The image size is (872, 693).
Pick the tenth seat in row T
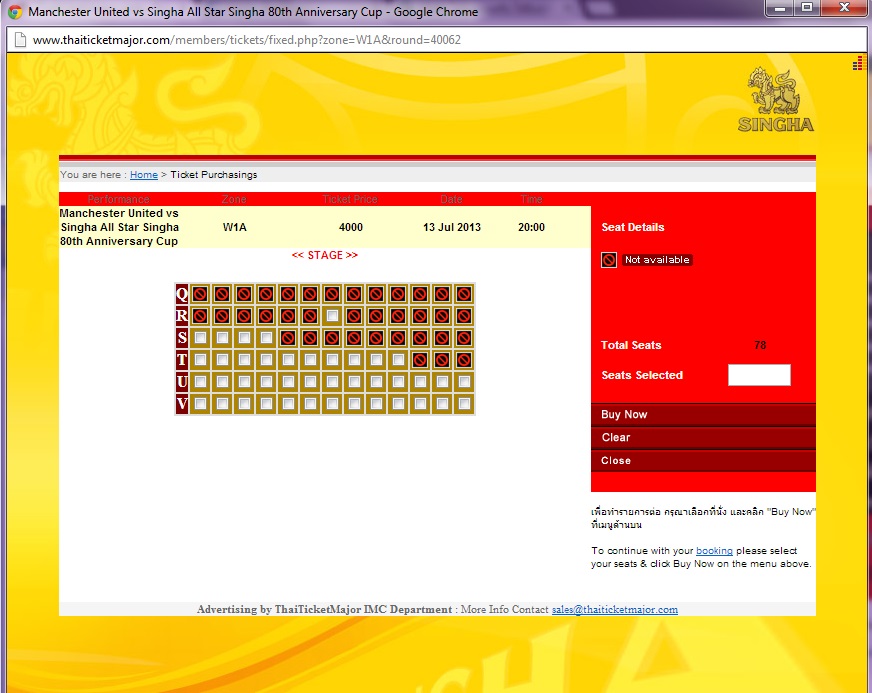click(398, 360)
